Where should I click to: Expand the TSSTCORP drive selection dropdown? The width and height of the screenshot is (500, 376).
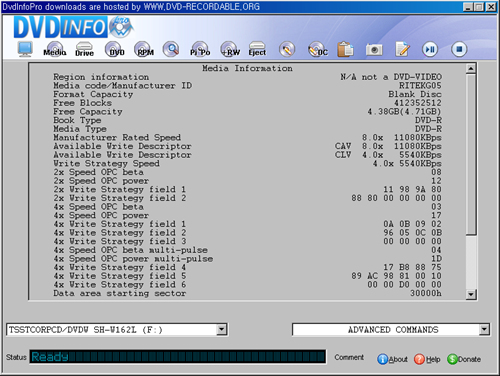click(x=221, y=330)
